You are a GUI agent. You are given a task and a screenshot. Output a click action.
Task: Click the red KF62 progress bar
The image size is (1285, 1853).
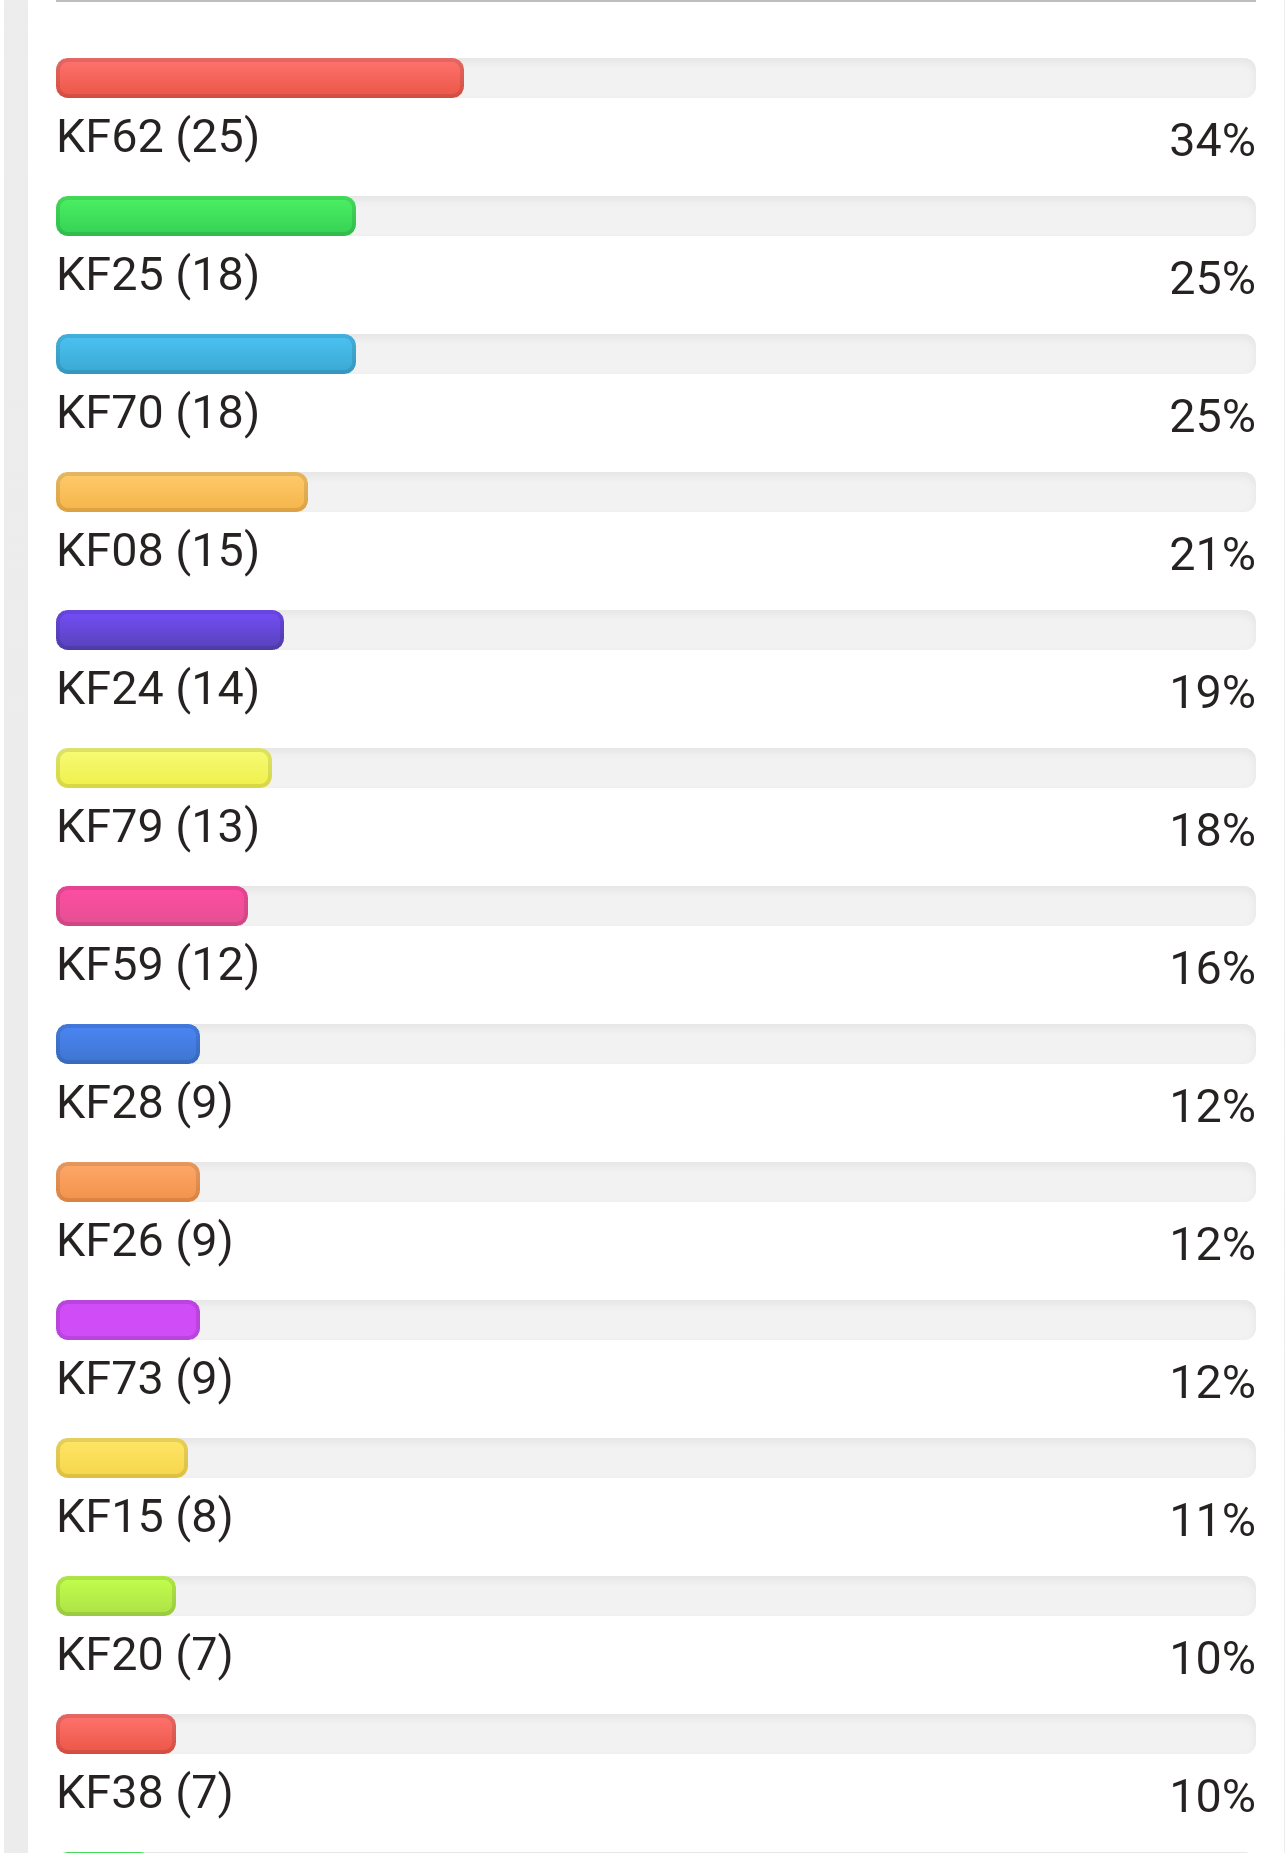click(x=259, y=78)
